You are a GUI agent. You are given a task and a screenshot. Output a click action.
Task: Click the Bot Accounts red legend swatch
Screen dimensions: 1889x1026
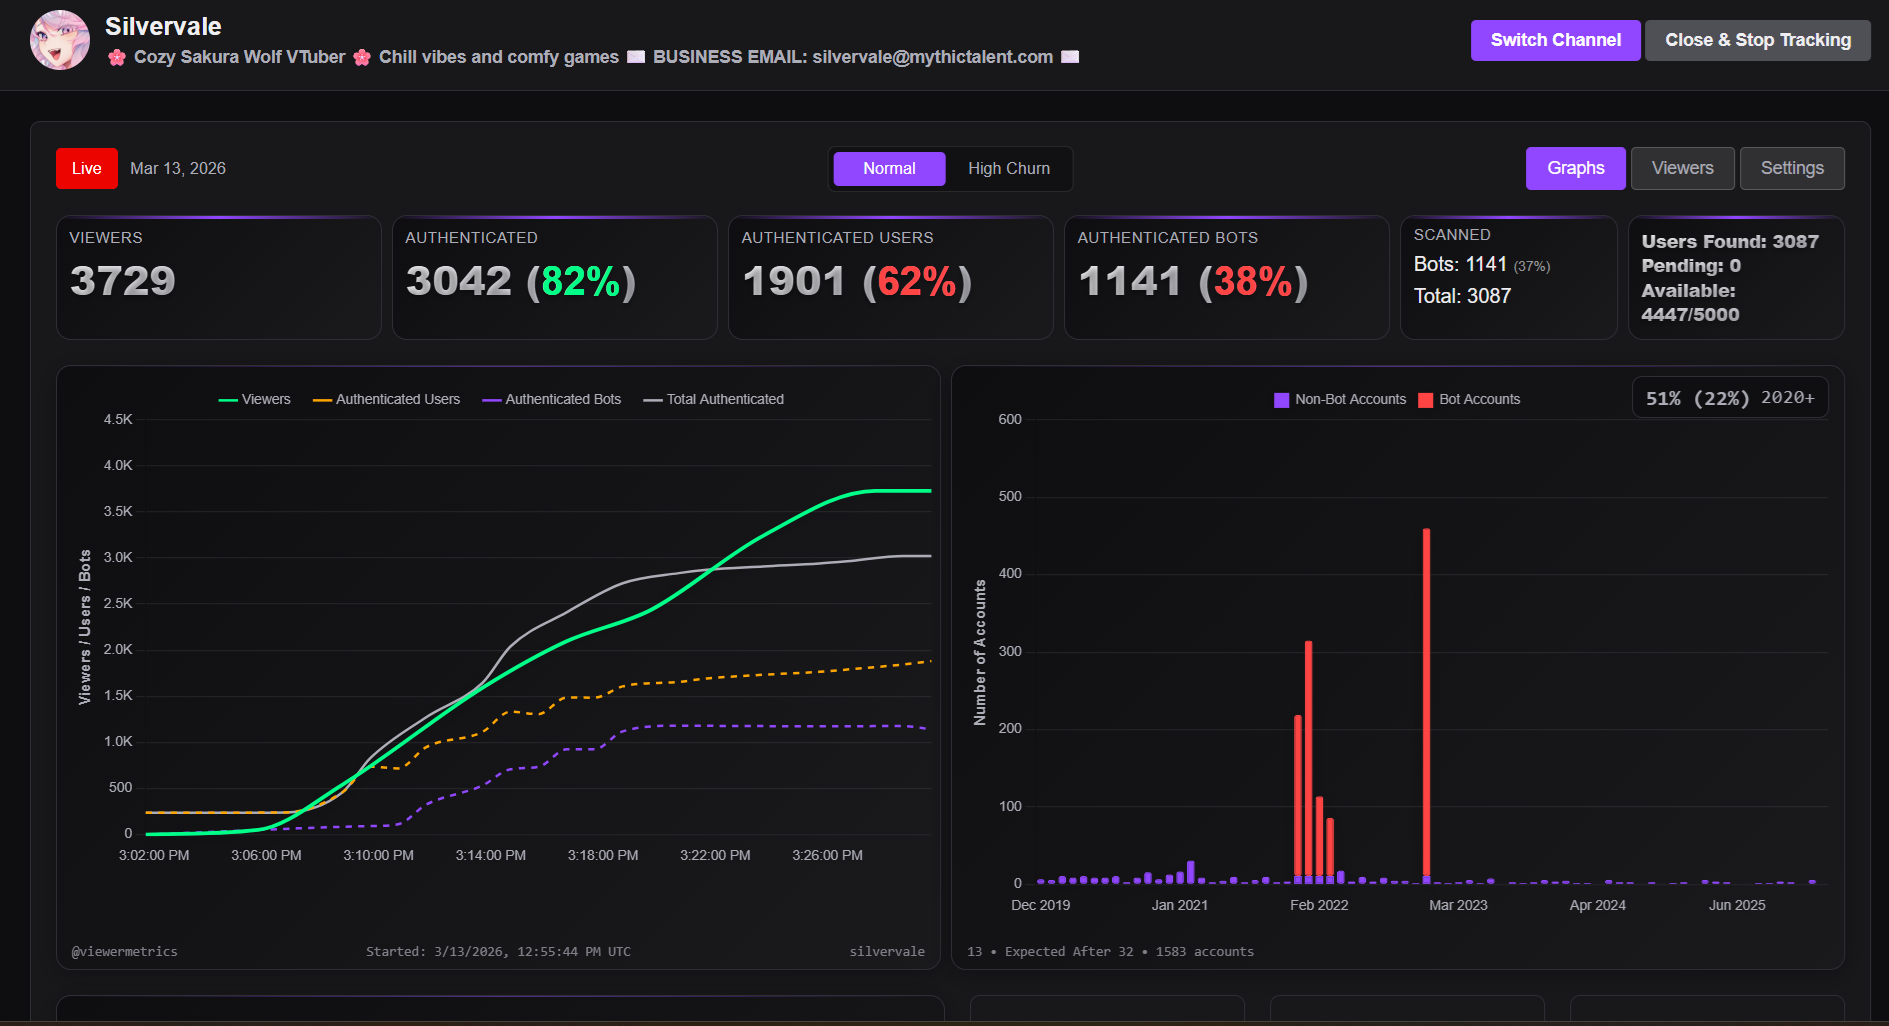(1426, 400)
